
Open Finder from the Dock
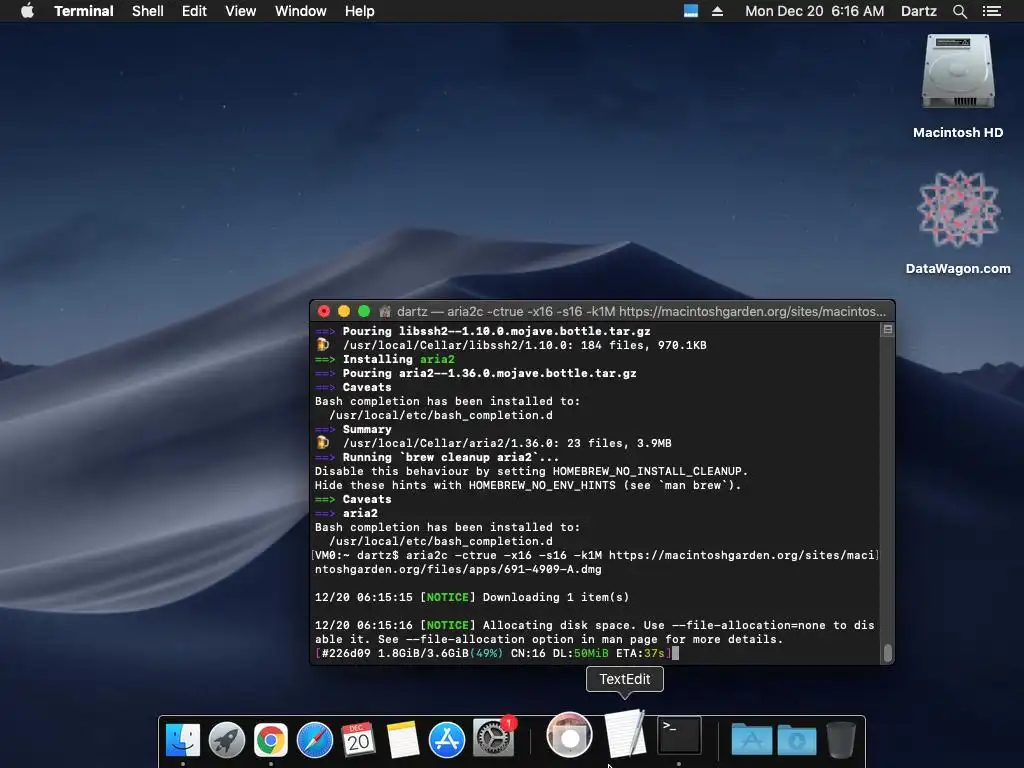183,740
